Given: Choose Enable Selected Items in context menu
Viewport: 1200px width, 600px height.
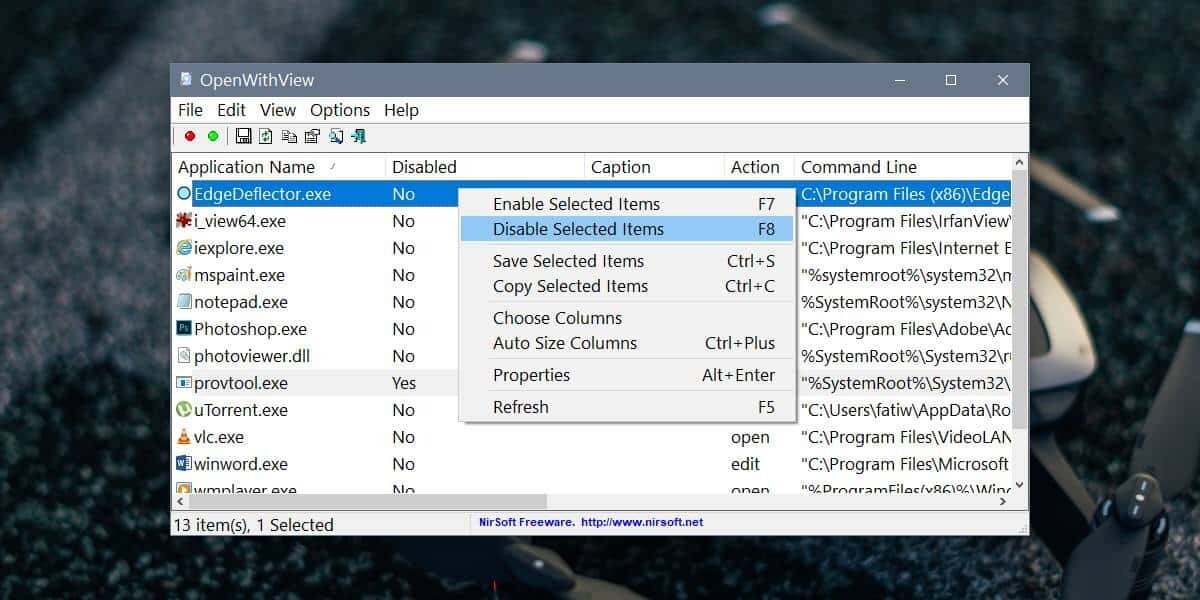Looking at the screenshot, I should (627, 204).
